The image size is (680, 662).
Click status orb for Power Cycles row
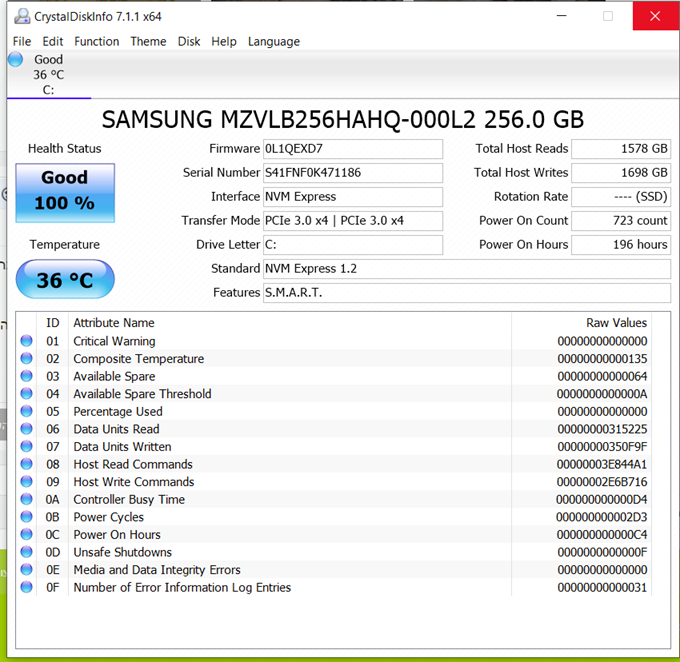coord(26,517)
